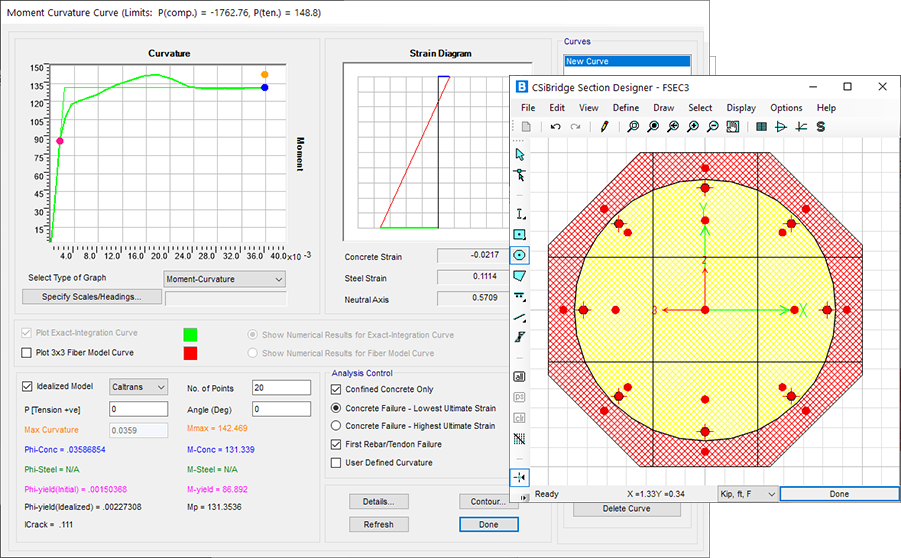The height and width of the screenshot is (558, 901).
Task: Open the Edit menu
Action: 557,108
